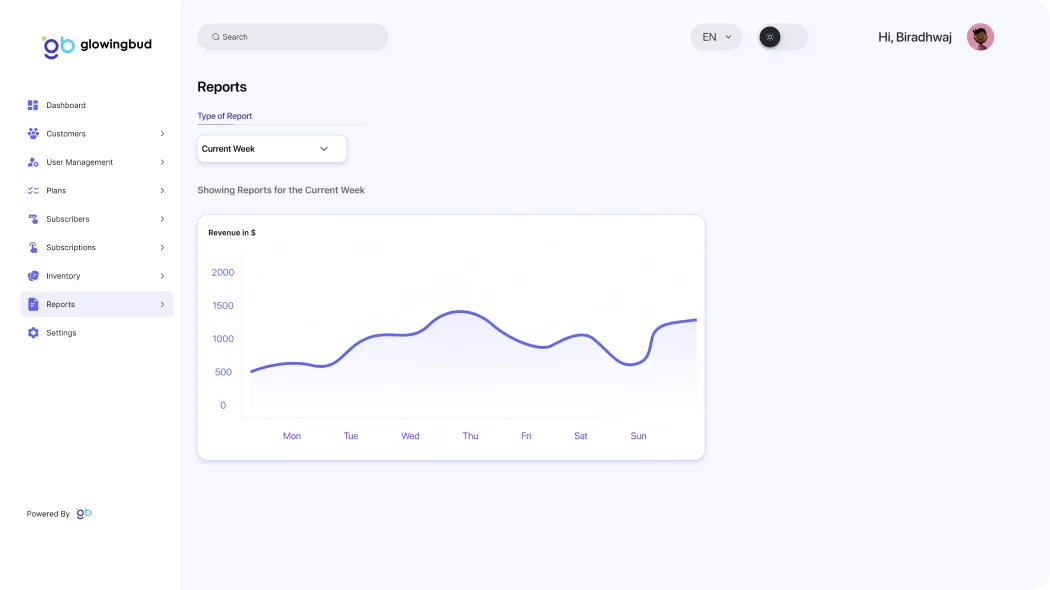Viewport: 1050px width, 590px height.
Task: Click the Dashboard grid icon
Action: tap(33, 105)
